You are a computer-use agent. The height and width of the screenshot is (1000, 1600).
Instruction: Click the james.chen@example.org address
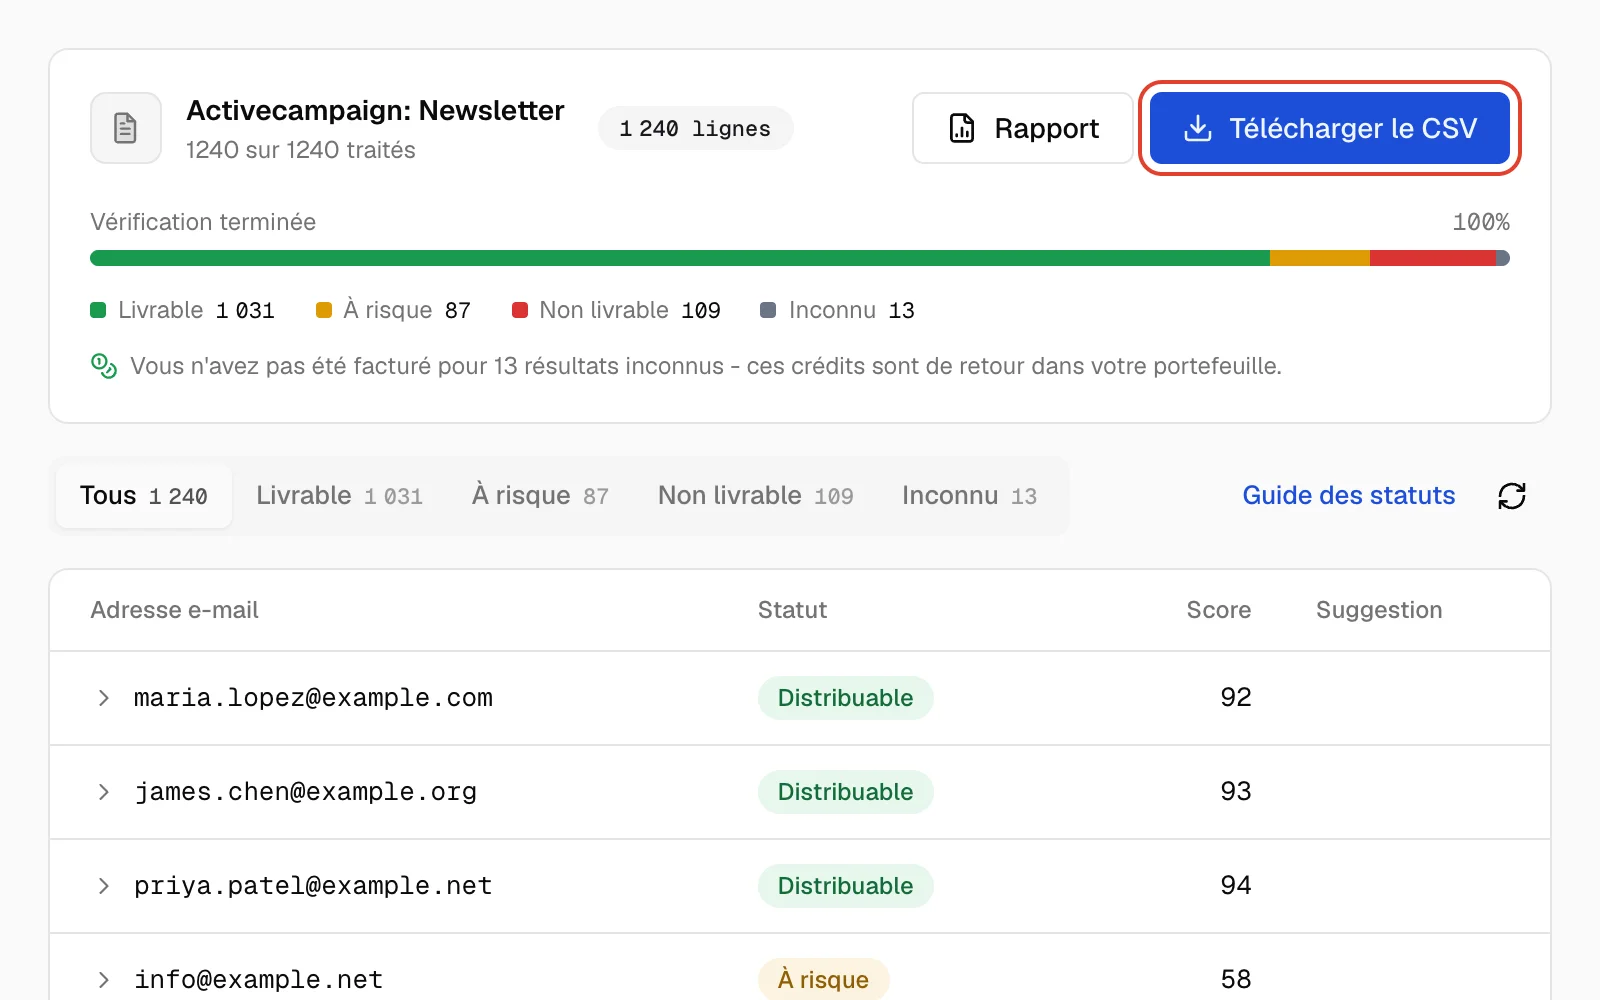(305, 792)
